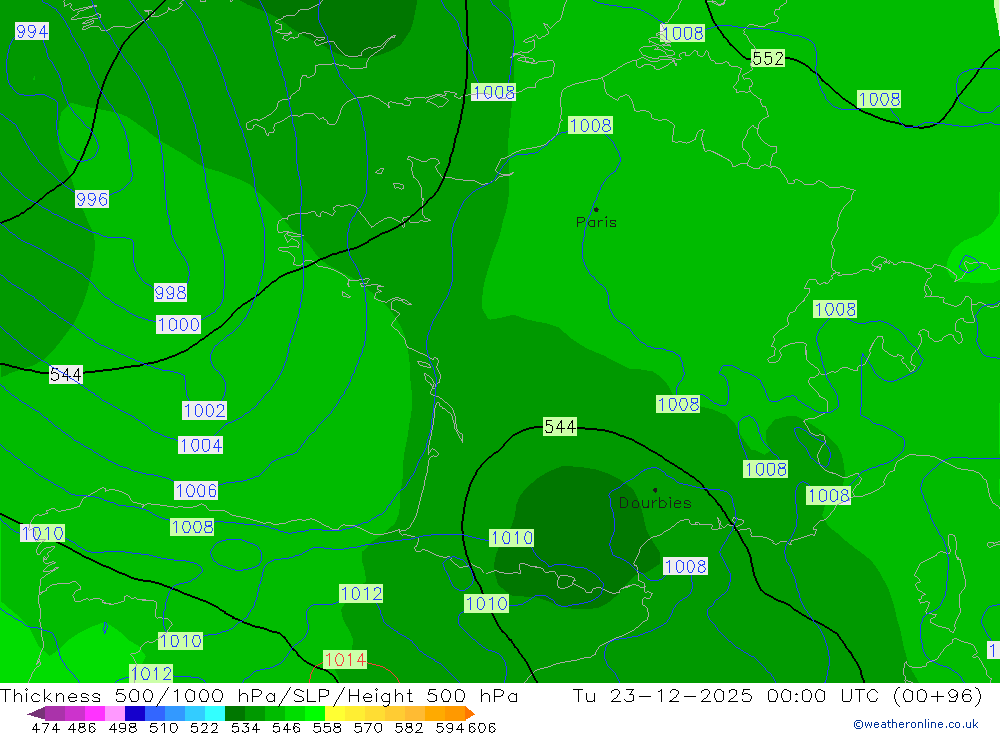Viewport: 1000px width, 733px height.
Task: Select the 1006 isobar label
Action: pos(196,491)
